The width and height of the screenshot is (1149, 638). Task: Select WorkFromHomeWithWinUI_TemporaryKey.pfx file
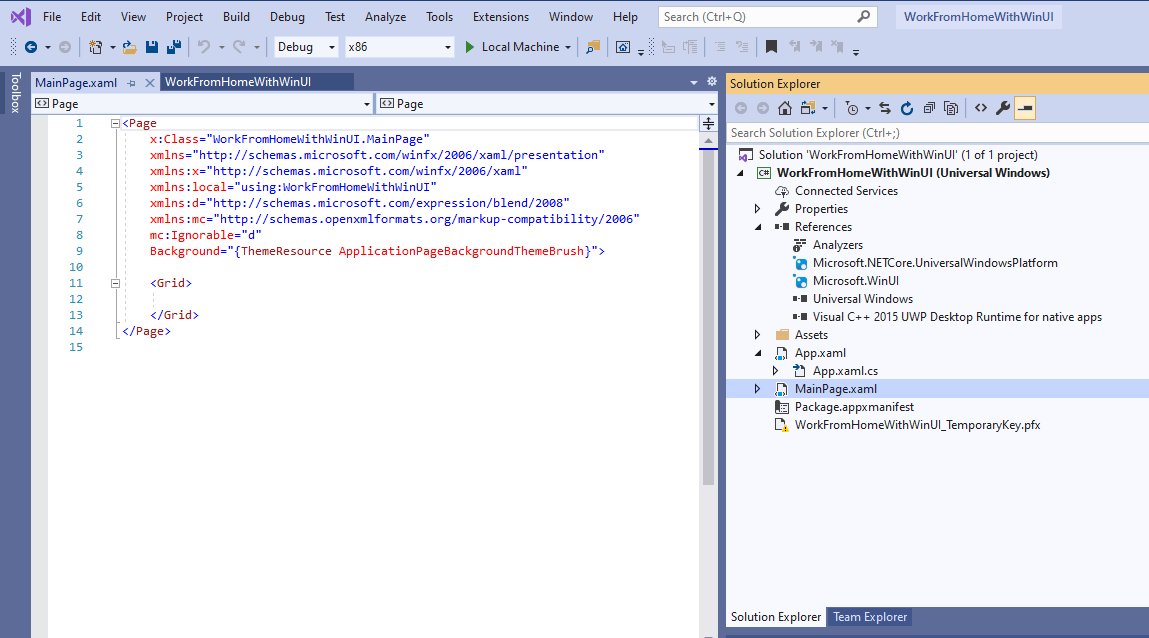pyautogui.click(x=917, y=425)
